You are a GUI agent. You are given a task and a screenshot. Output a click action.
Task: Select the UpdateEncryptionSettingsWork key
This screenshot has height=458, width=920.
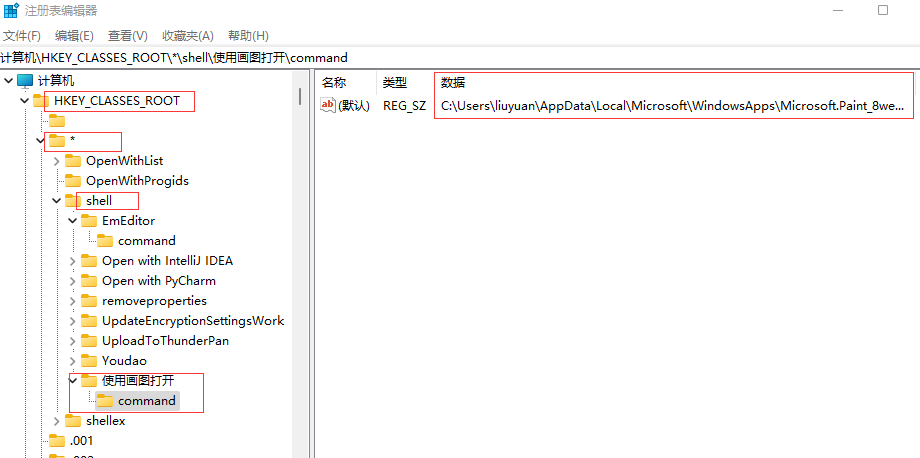coord(193,321)
